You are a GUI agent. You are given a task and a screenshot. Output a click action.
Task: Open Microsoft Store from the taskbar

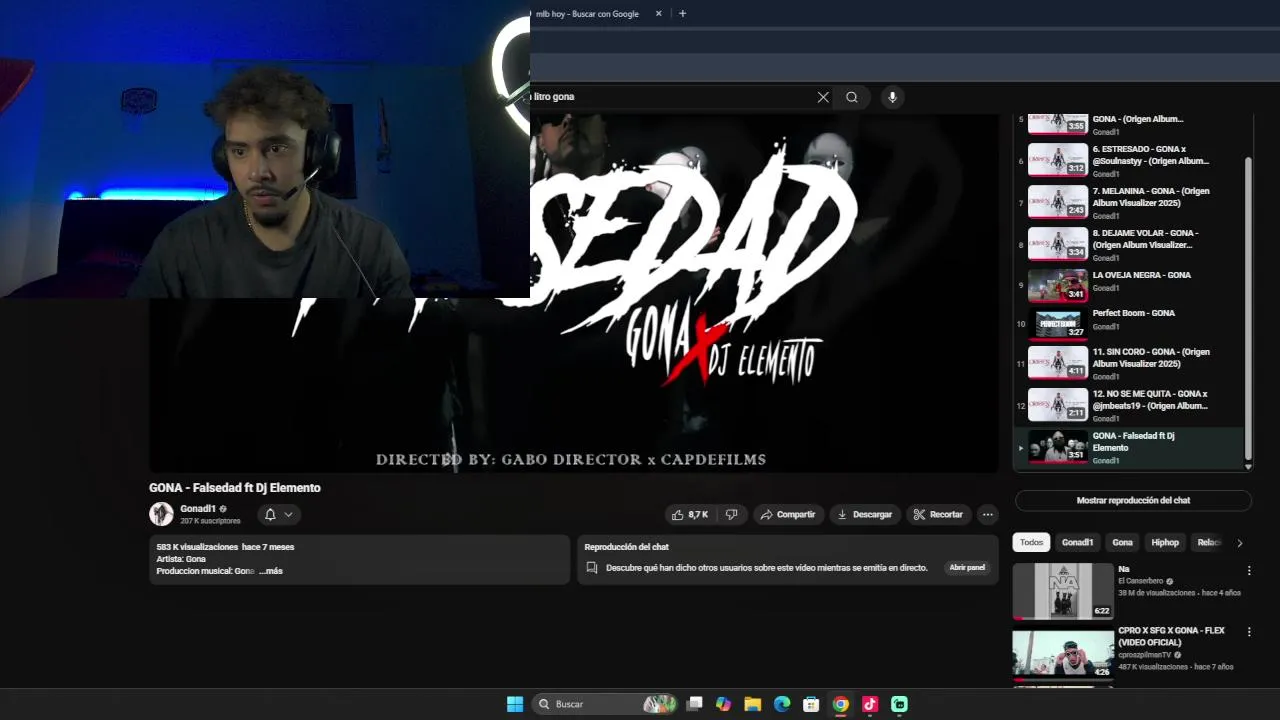[811, 704]
